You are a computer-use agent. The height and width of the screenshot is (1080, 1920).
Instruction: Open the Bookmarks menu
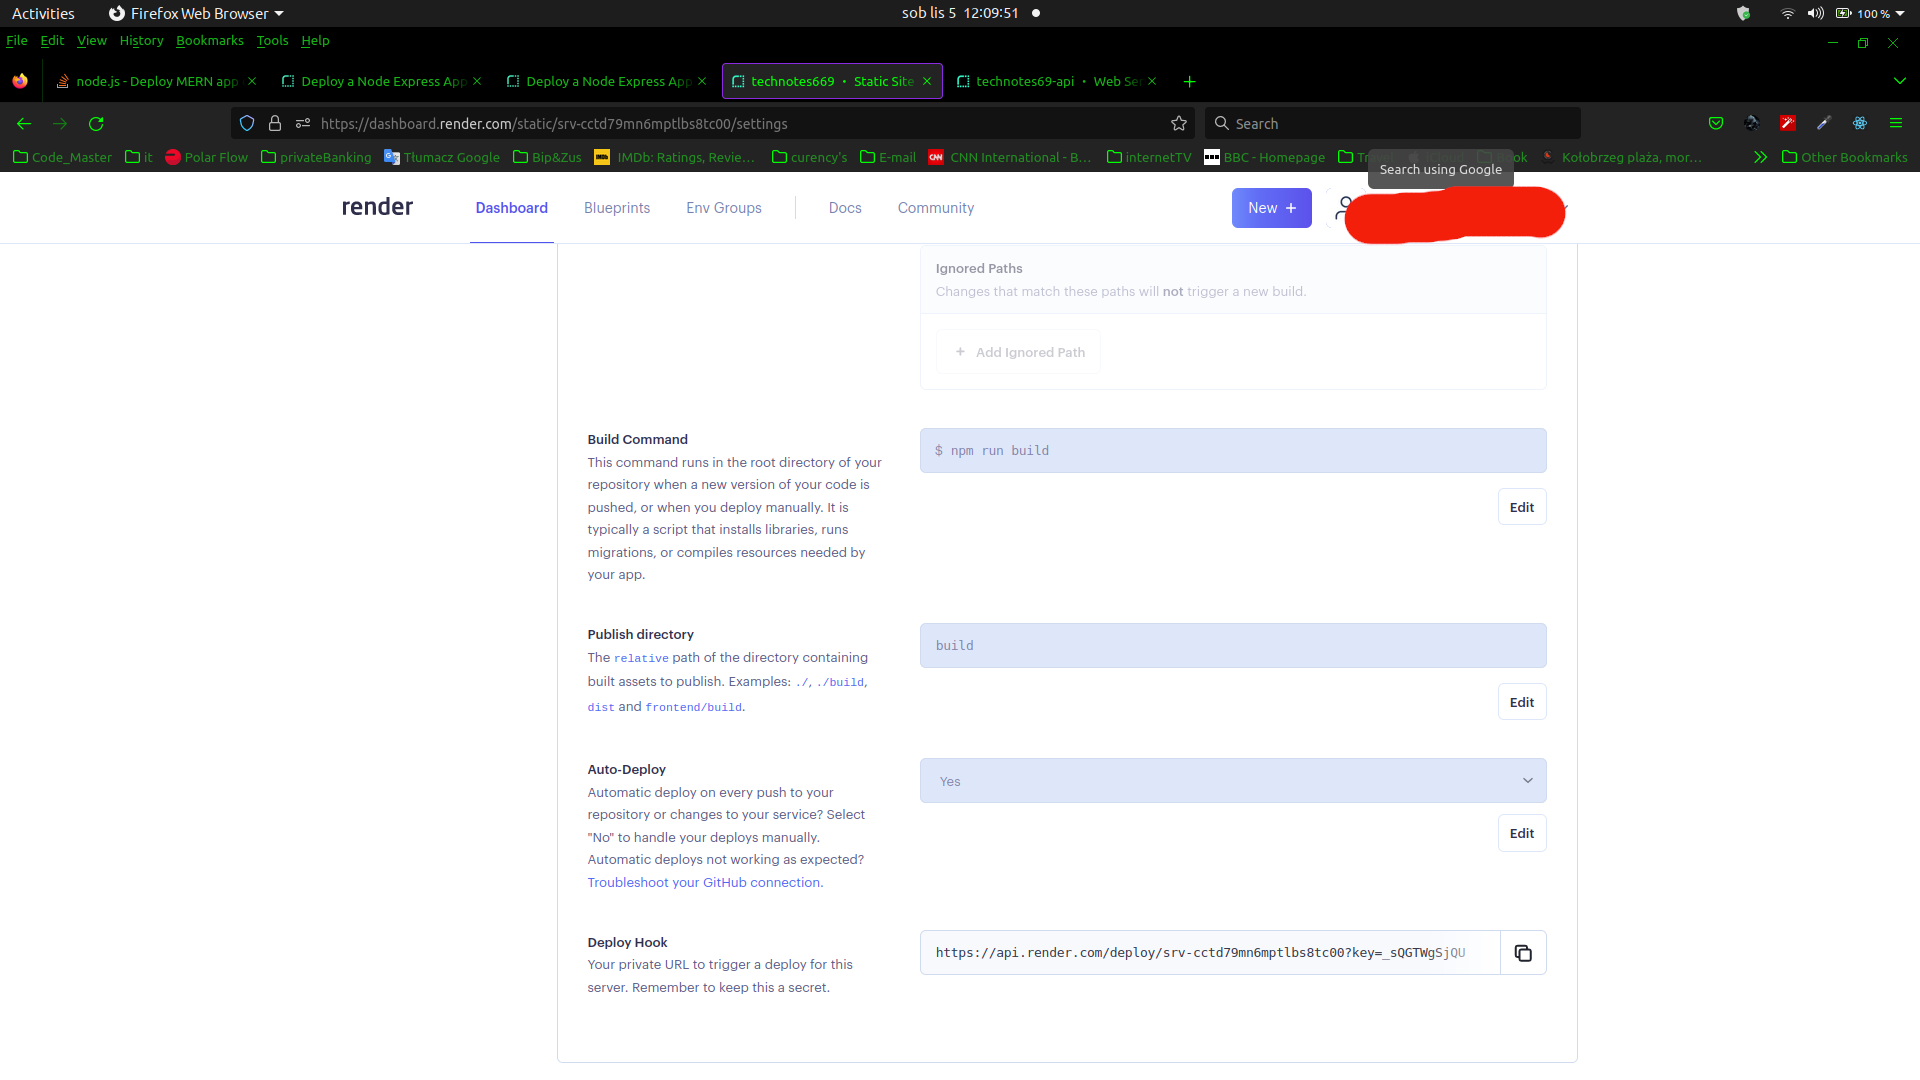(209, 41)
